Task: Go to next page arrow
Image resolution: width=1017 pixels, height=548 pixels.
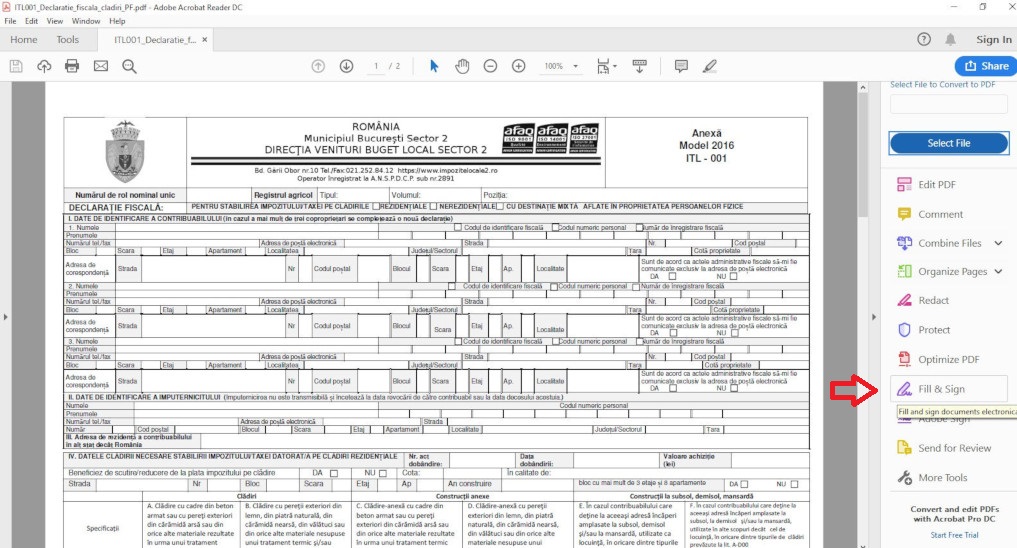Action: click(x=346, y=66)
